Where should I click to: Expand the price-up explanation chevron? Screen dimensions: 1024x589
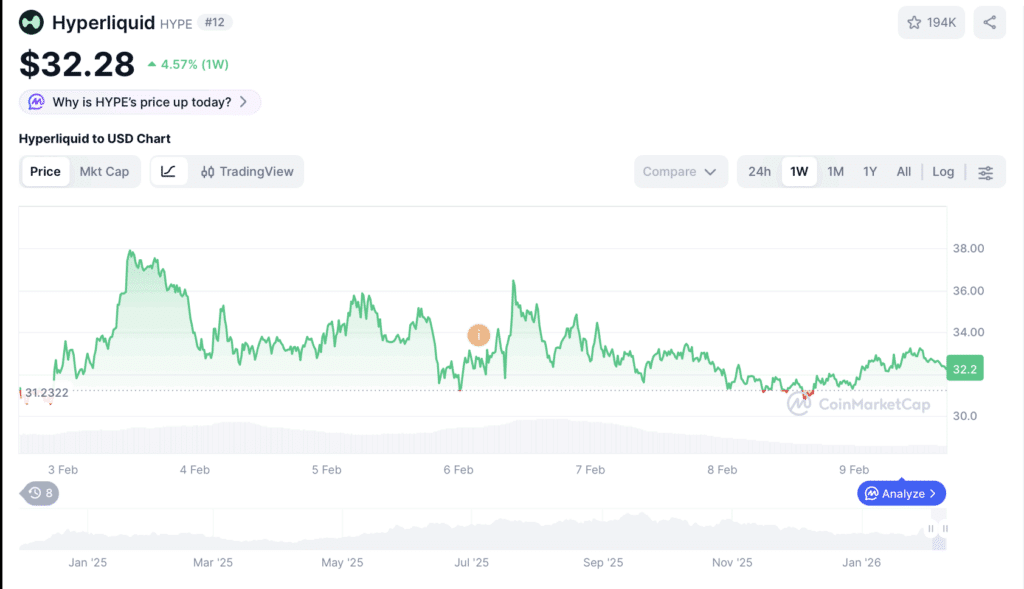pyautogui.click(x=244, y=102)
